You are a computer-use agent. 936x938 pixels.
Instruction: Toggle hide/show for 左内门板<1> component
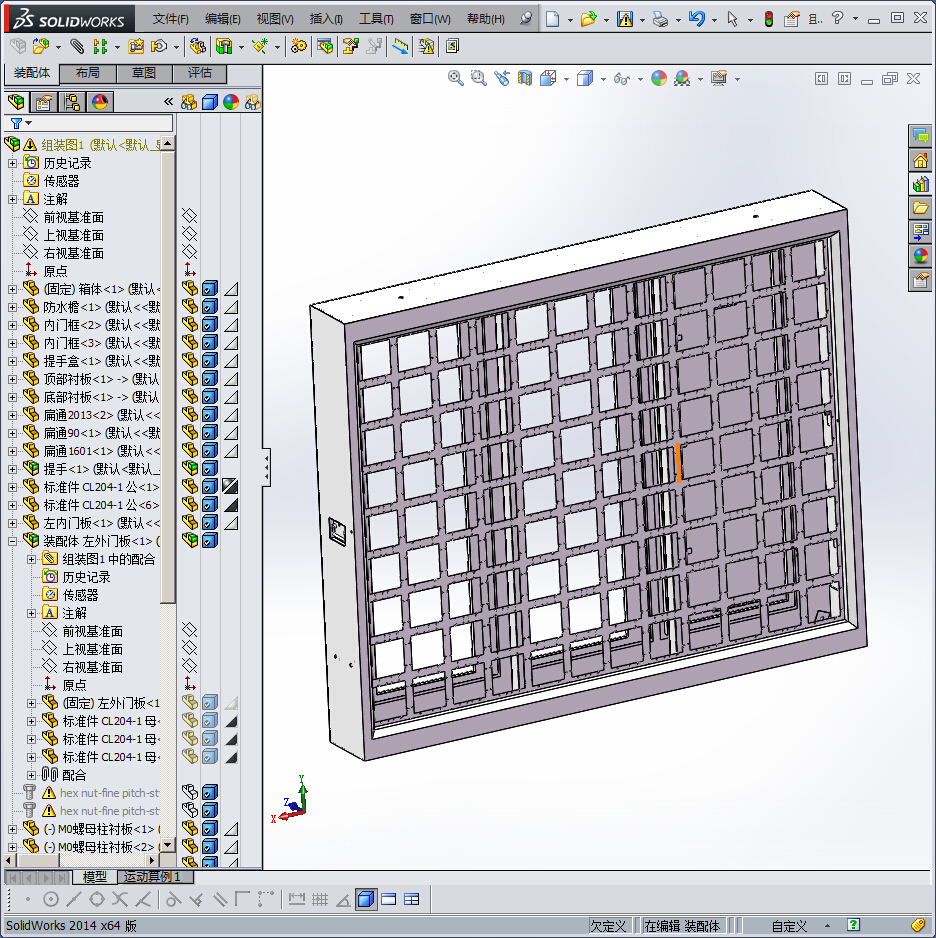(190, 523)
